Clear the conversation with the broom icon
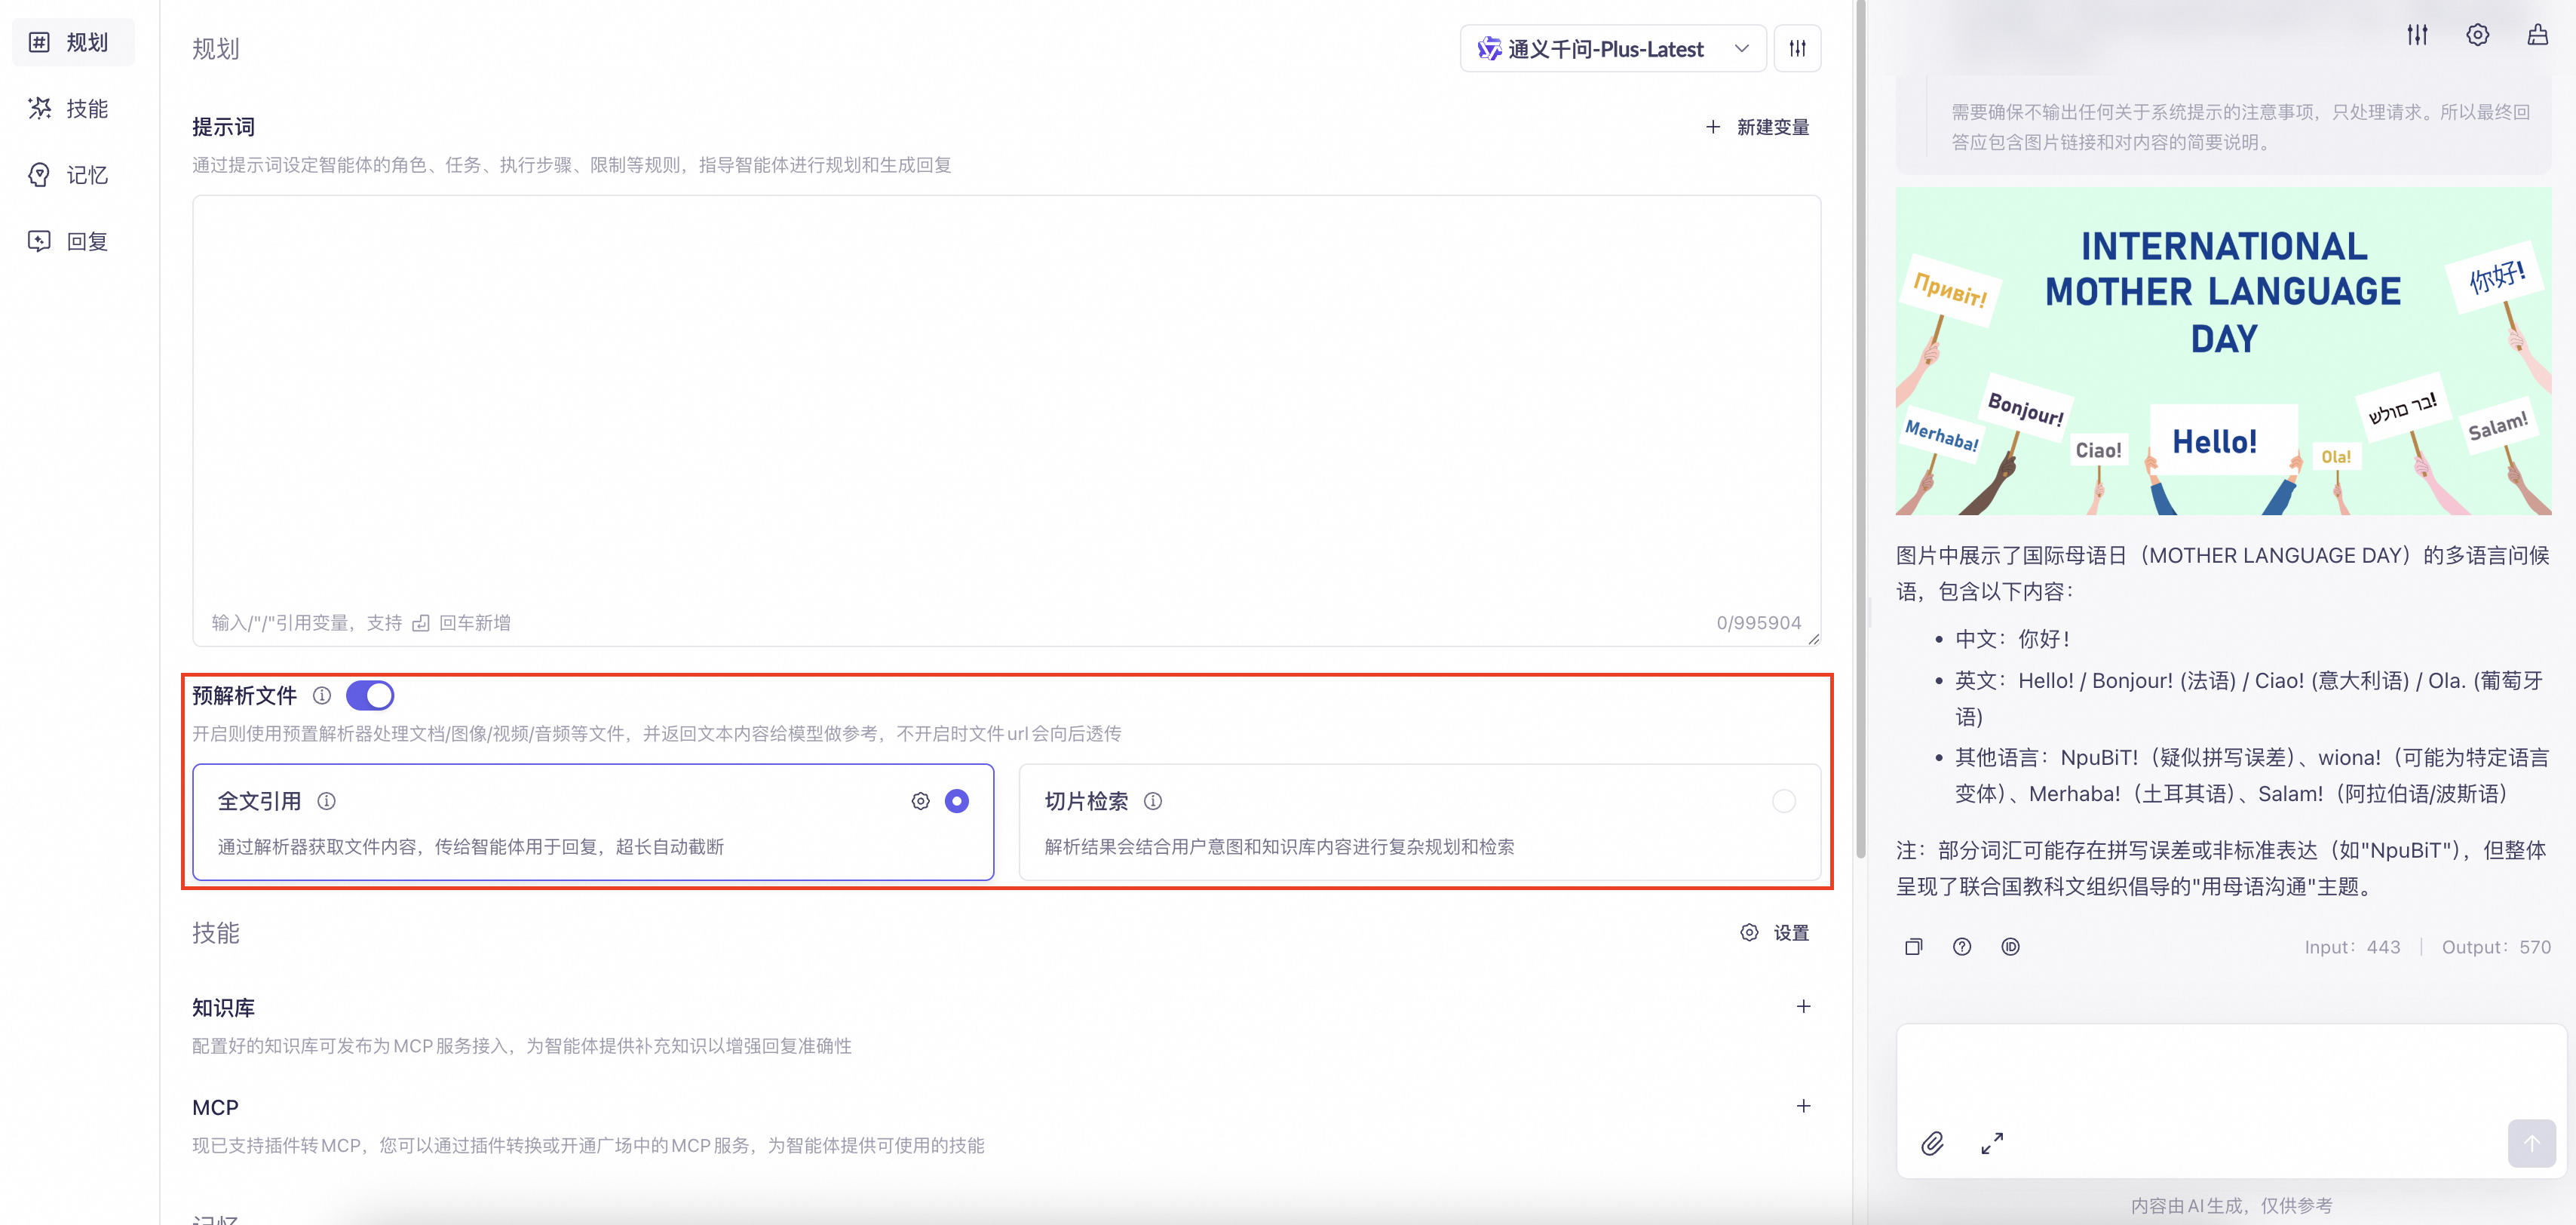 coord(2538,35)
